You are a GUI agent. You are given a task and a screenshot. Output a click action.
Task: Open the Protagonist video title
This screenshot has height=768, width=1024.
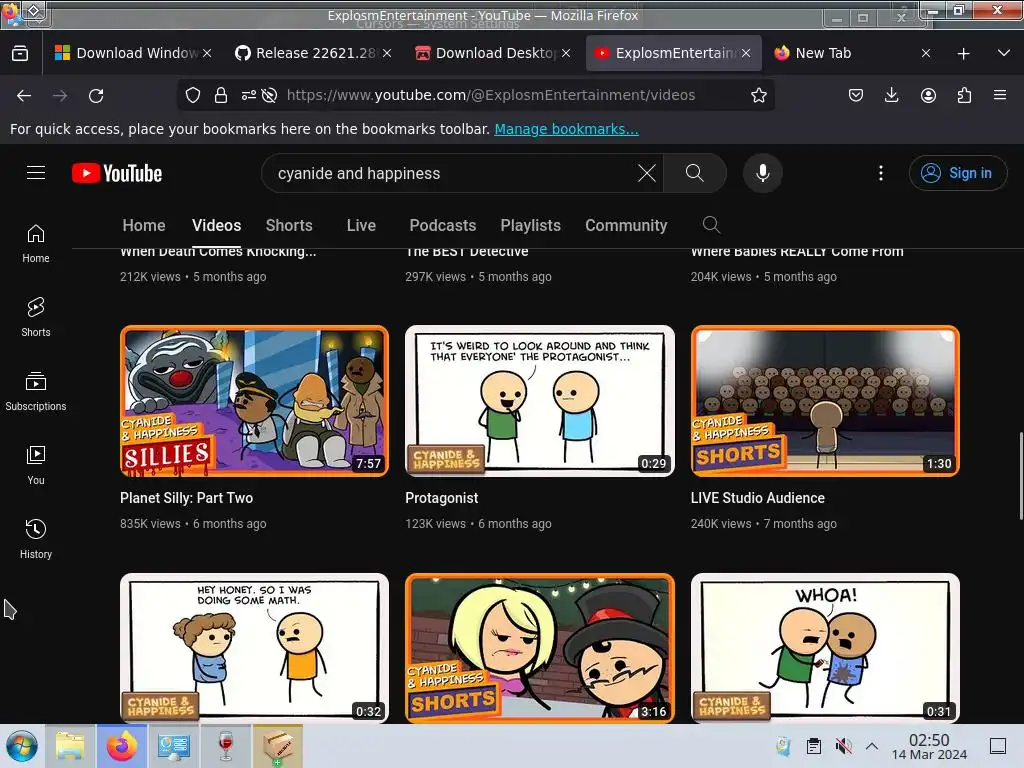coord(441,498)
